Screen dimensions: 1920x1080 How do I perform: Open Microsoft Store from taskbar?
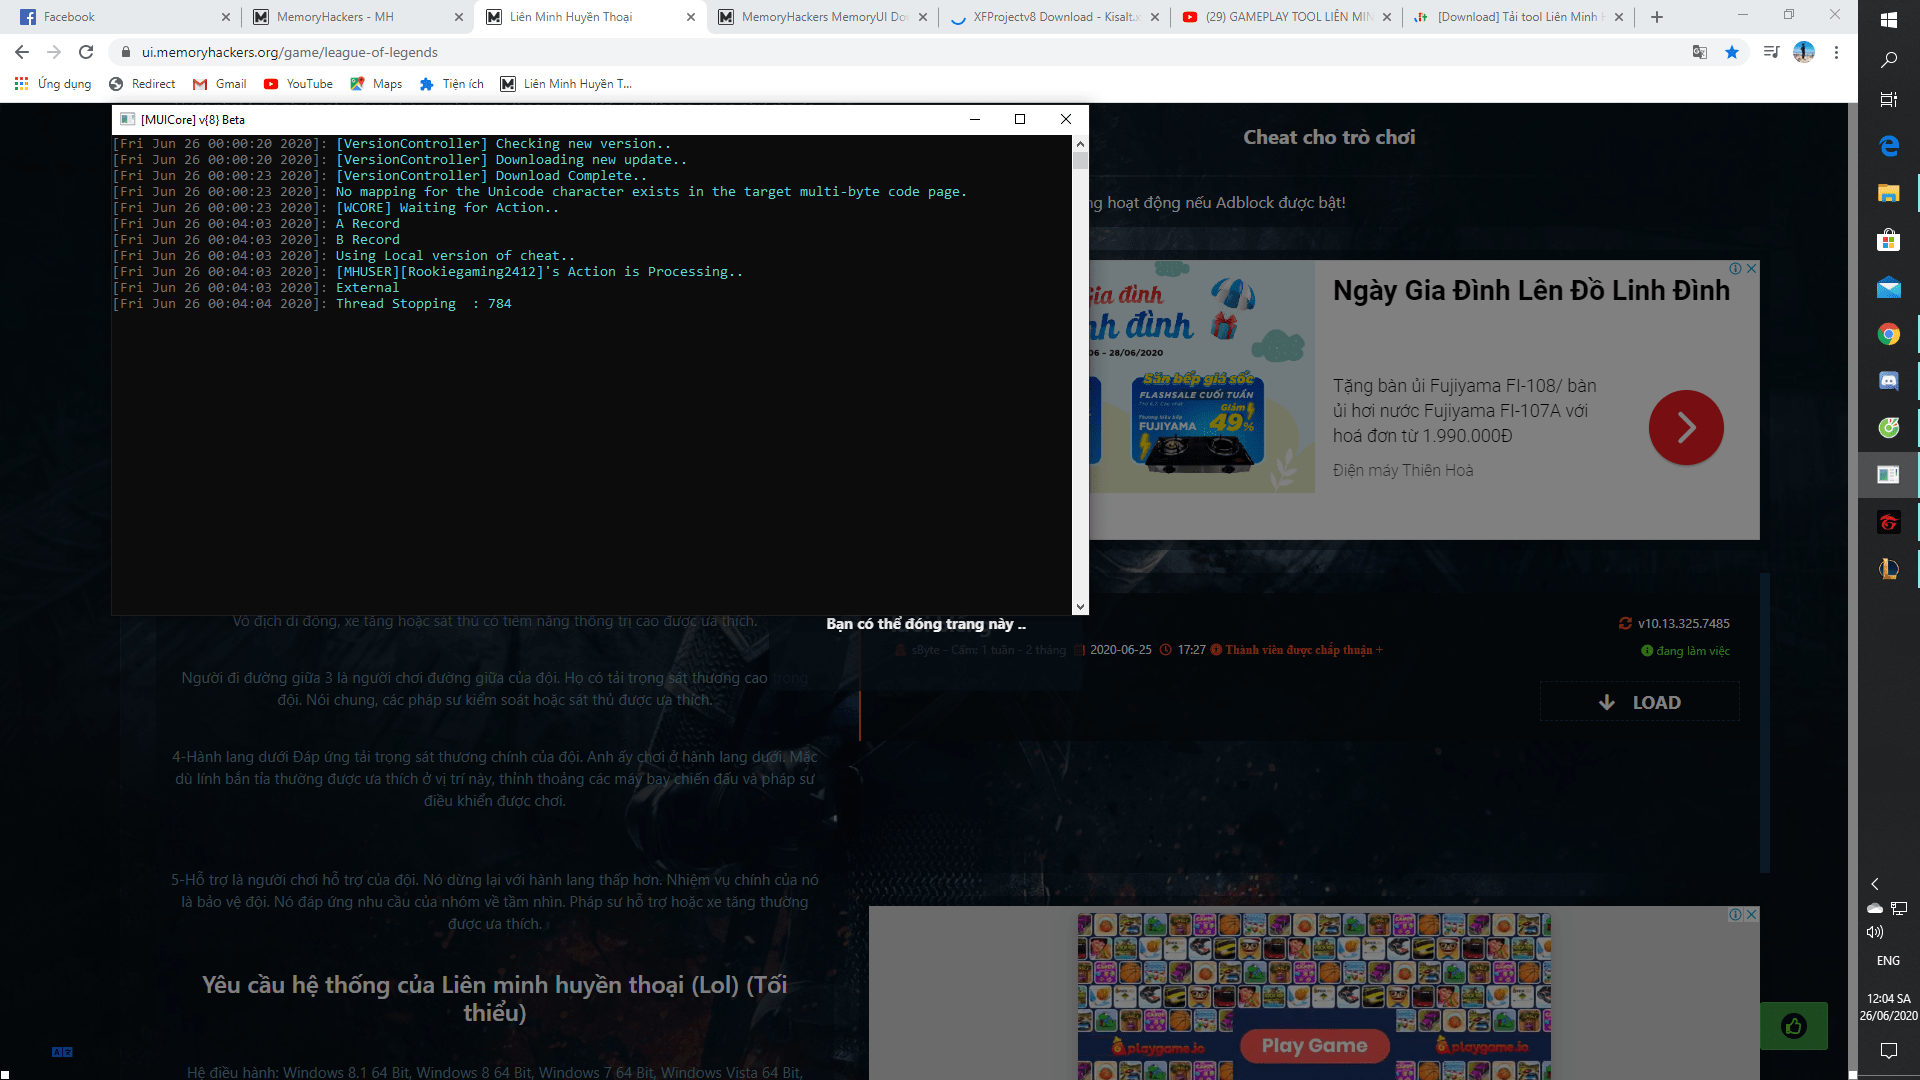tap(1889, 240)
